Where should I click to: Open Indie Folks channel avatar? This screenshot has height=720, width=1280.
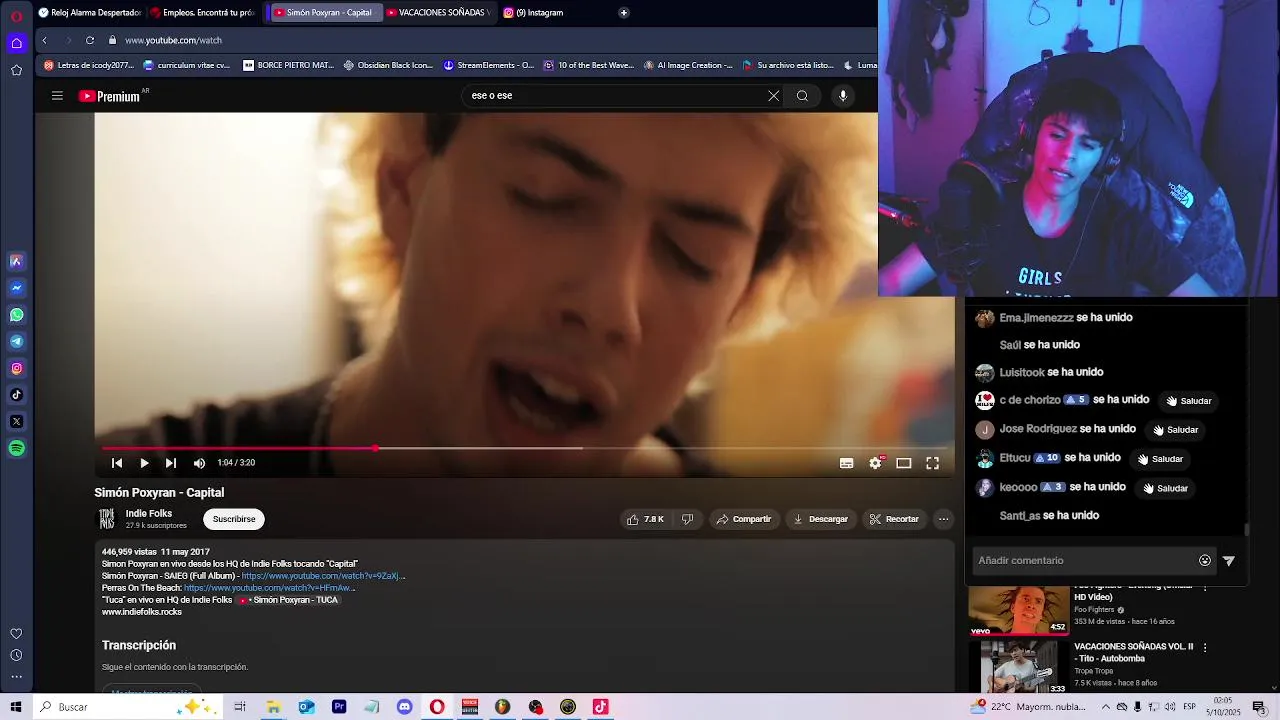pos(106,519)
